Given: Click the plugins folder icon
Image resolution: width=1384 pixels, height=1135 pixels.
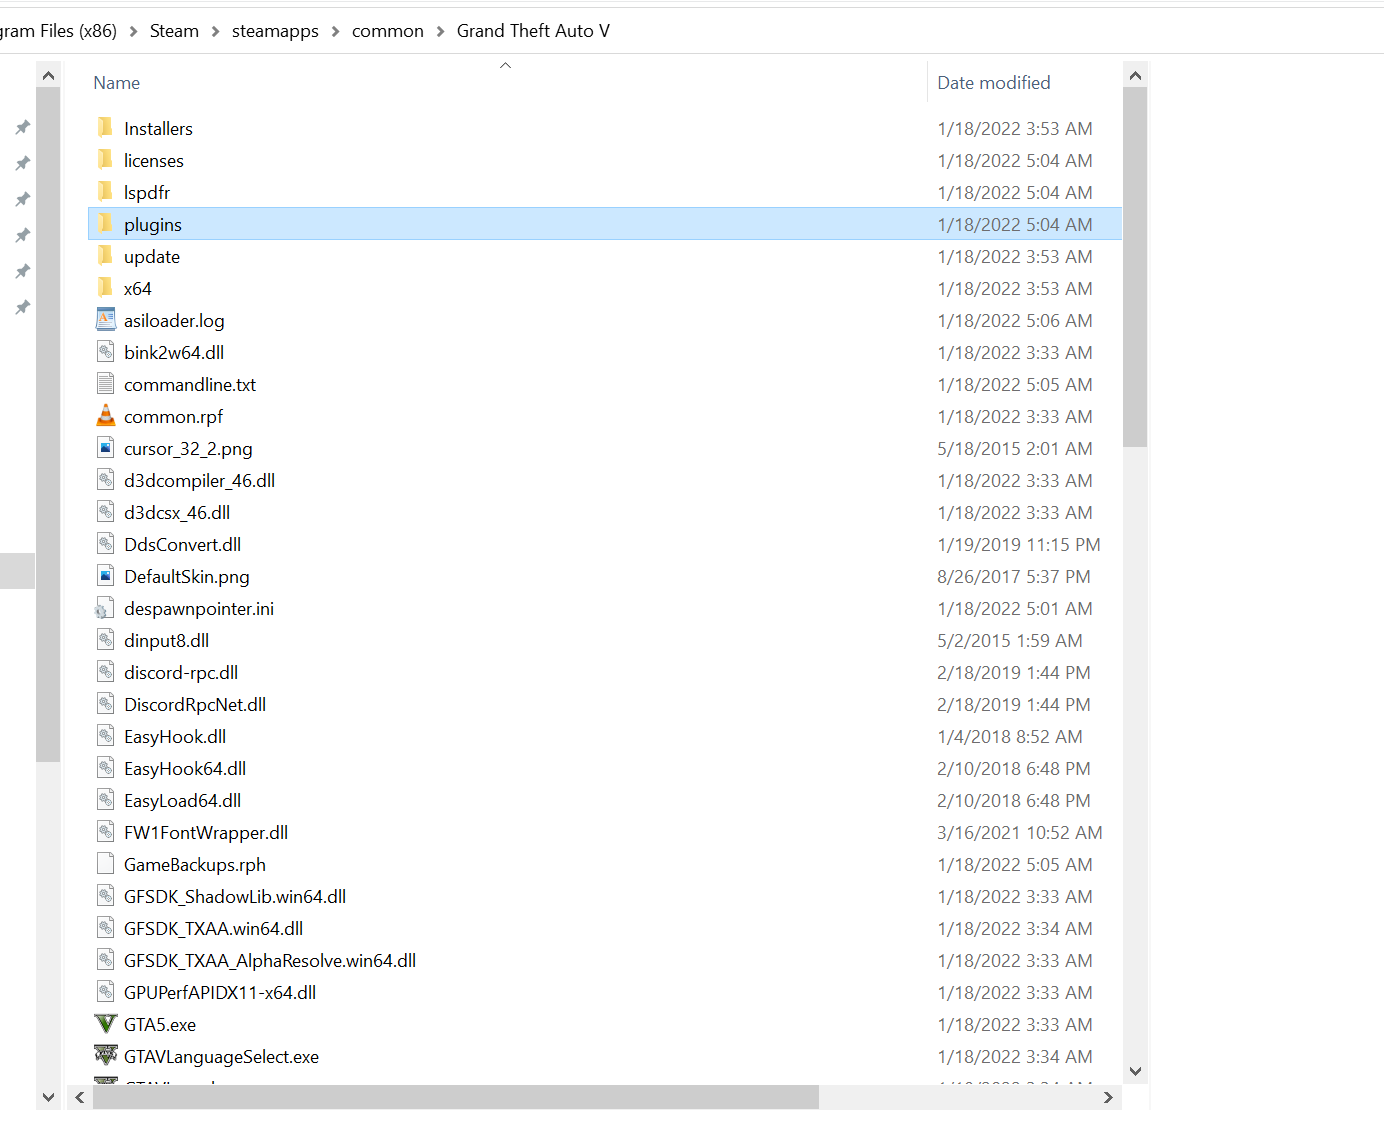Looking at the screenshot, I should [x=105, y=223].
